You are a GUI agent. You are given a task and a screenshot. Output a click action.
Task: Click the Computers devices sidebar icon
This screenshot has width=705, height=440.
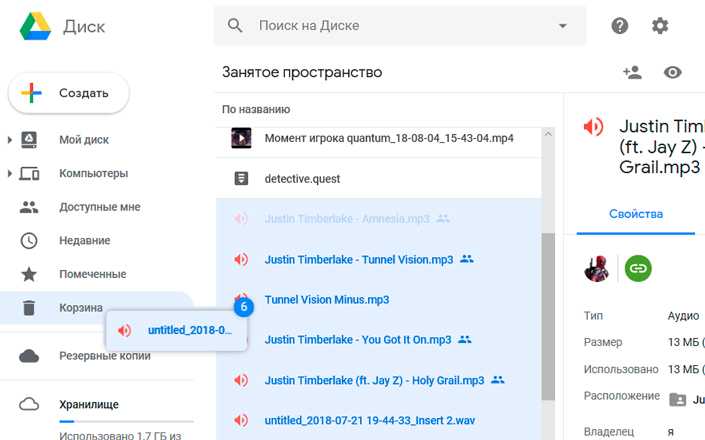tap(29, 173)
